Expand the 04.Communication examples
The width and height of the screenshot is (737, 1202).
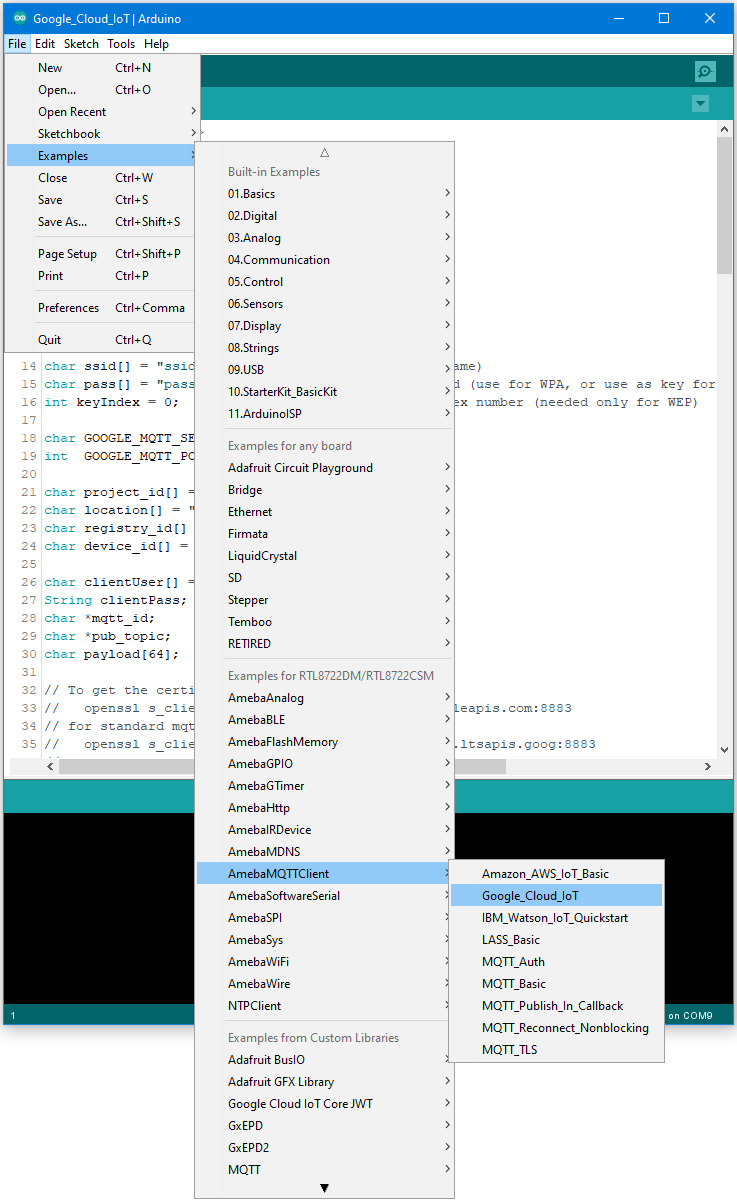click(325, 260)
